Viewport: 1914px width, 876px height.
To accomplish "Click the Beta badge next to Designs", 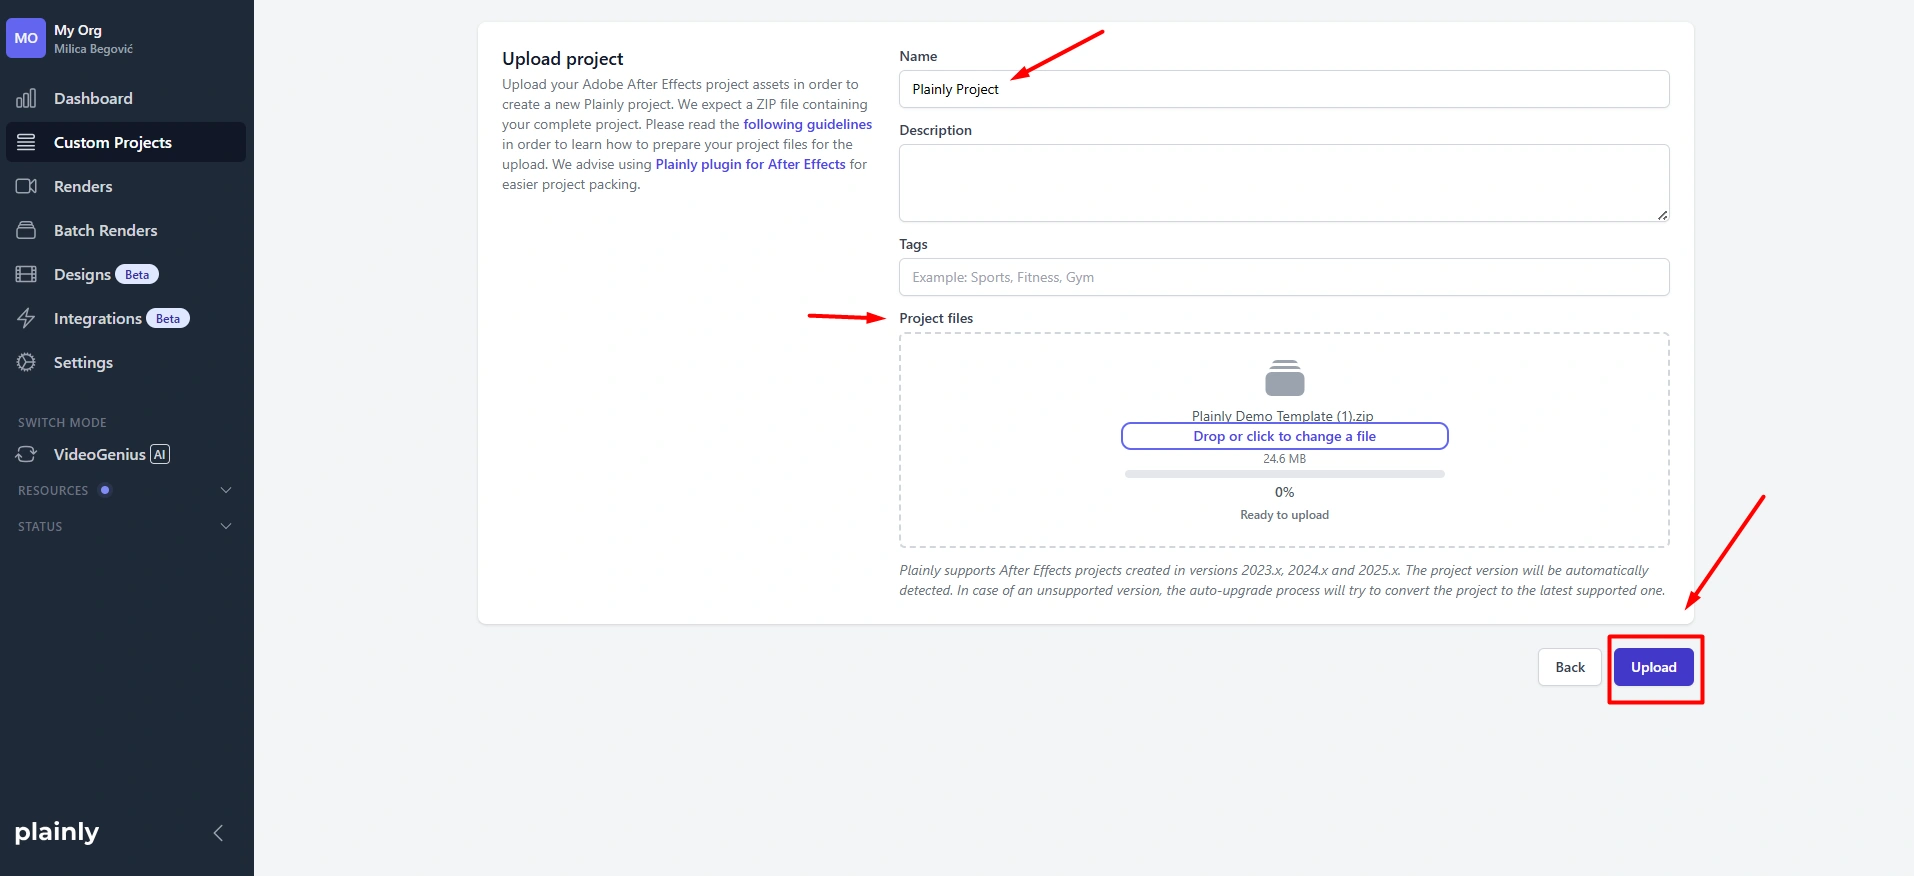I will click(x=137, y=274).
